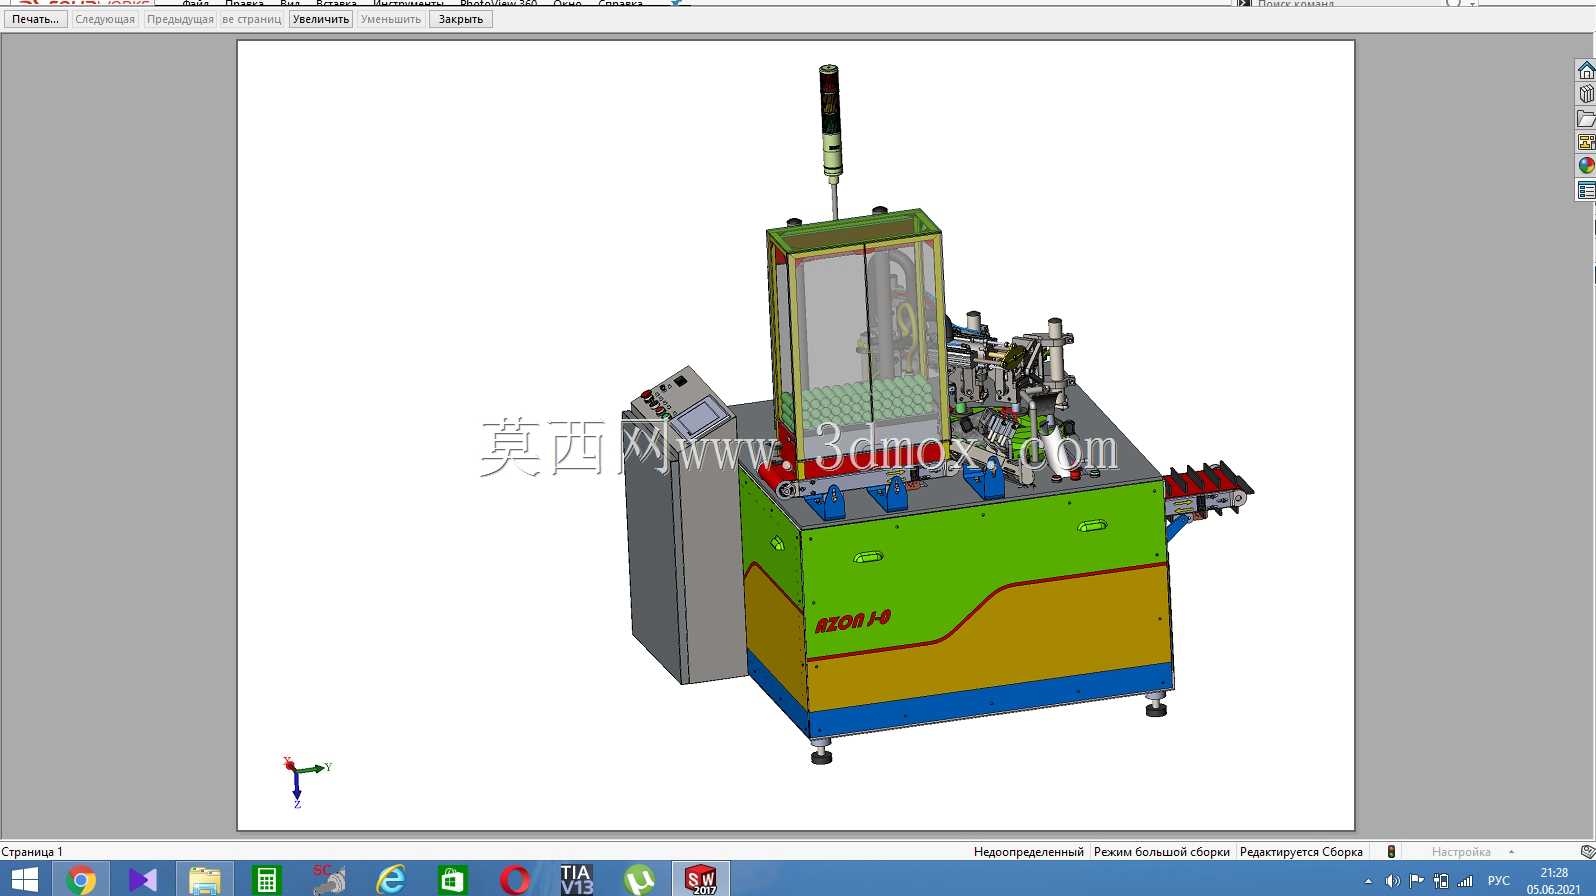The width and height of the screenshot is (1596, 896).
Task: Open the volume control in system tray
Action: click(1392, 881)
